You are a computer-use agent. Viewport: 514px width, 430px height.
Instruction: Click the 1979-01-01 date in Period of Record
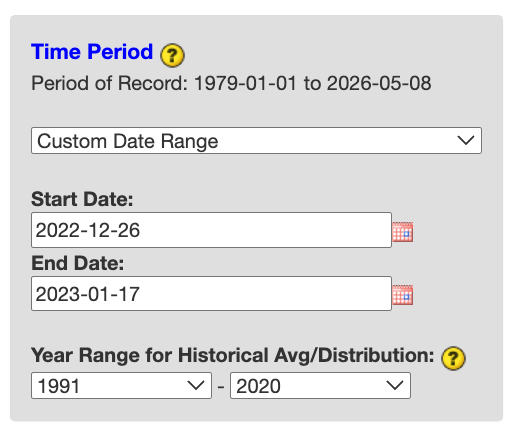[245, 83]
